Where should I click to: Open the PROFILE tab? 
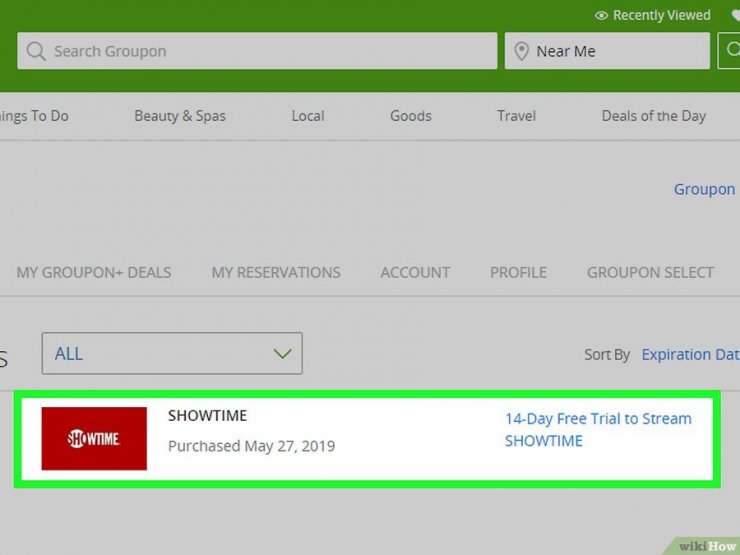coord(518,272)
